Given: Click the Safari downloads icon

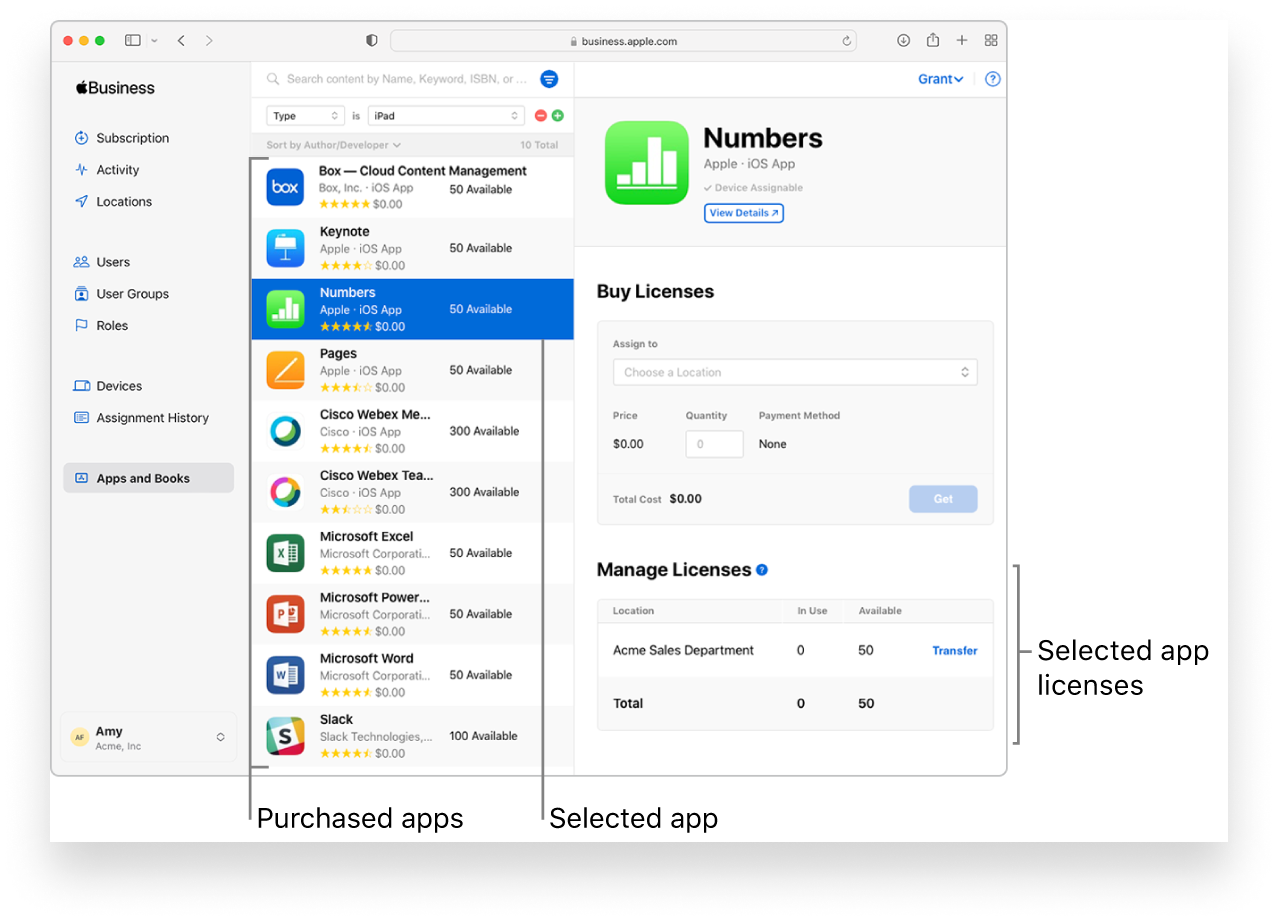Looking at the screenshot, I should 903,41.
